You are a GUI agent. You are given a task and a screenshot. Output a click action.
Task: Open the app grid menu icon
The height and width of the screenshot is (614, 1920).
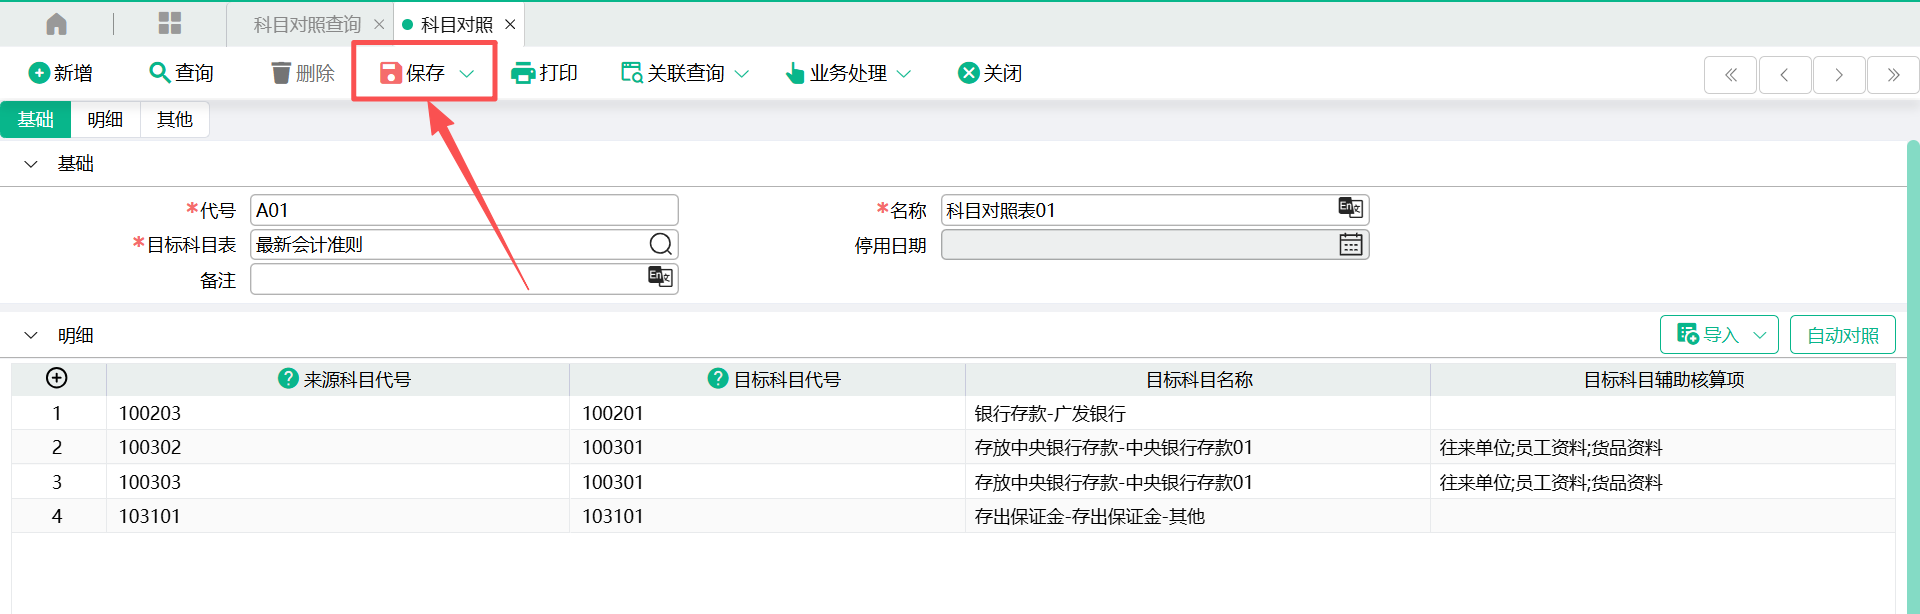[x=170, y=24]
